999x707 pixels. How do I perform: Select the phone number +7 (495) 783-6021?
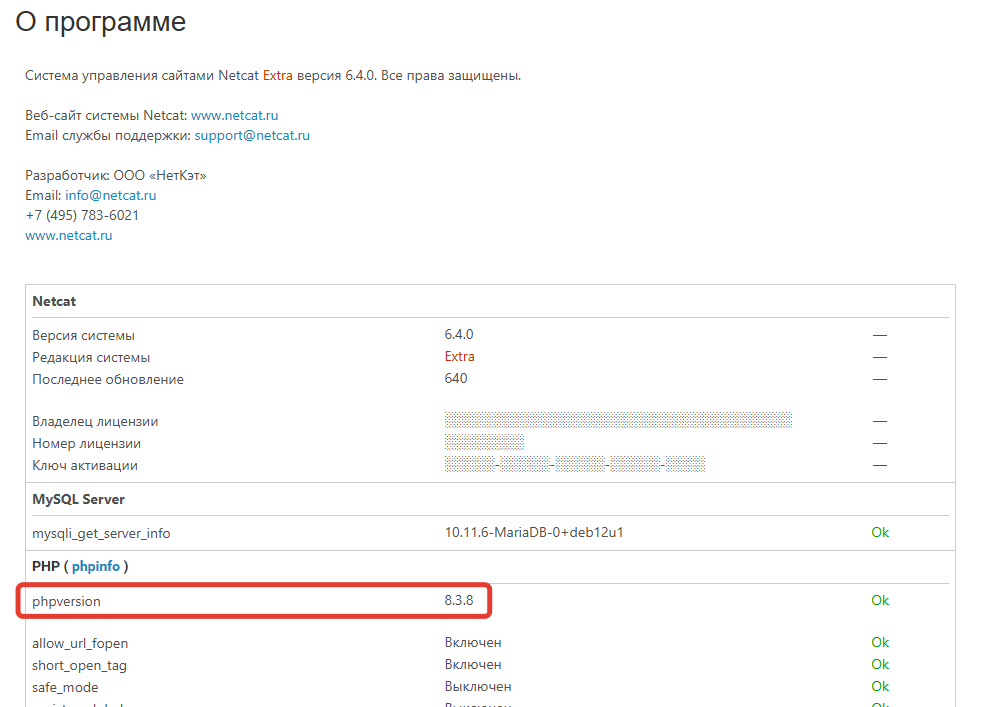coord(82,215)
